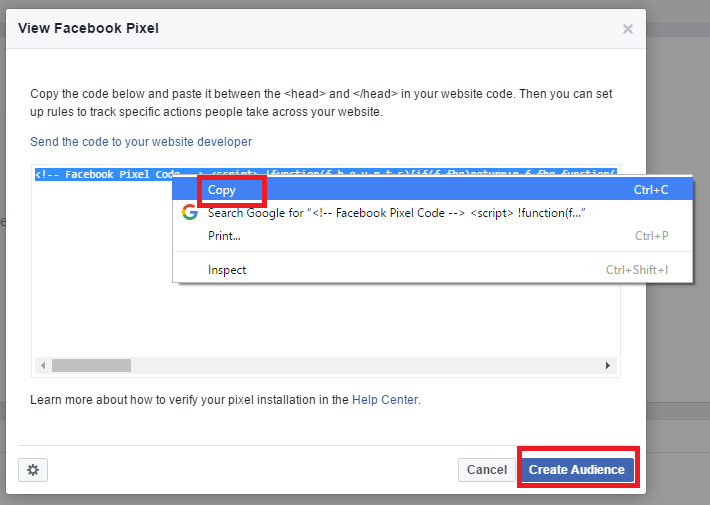
Task: Click the Create Audience button
Action: pyautogui.click(x=577, y=470)
